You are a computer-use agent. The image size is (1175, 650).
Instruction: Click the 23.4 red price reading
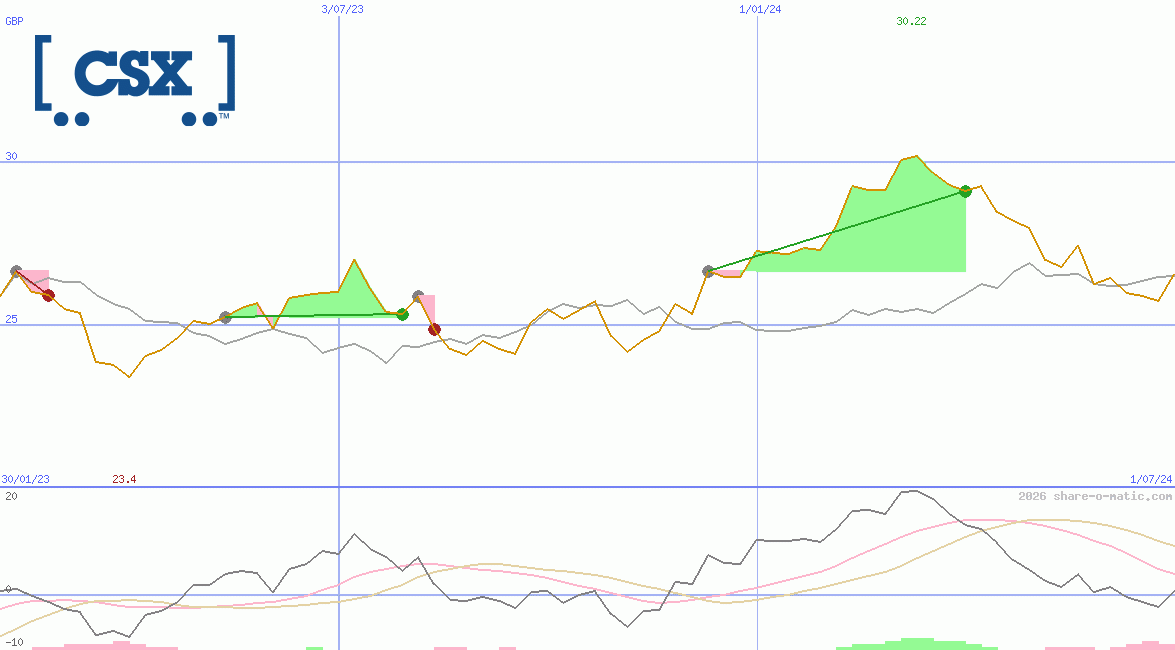coord(125,479)
